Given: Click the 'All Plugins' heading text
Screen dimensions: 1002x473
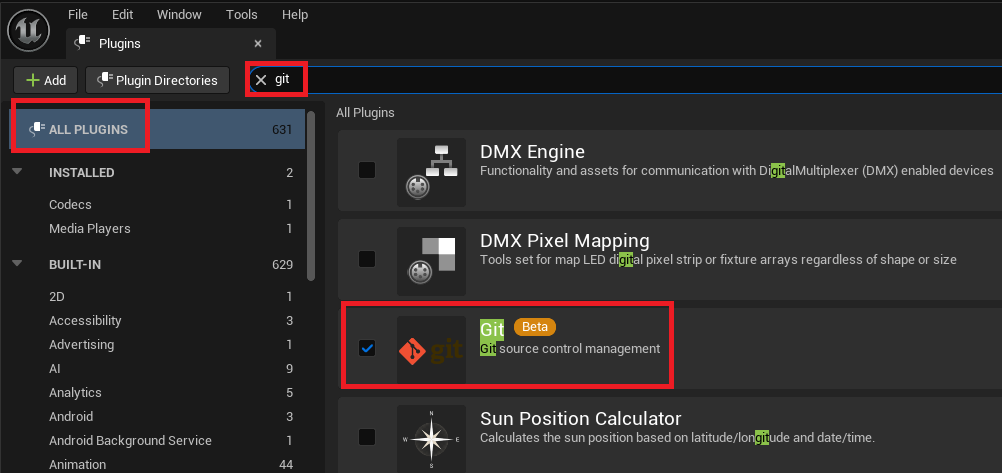Looking at the screenshot, I should pyautogui.click(x=366, y=113).
